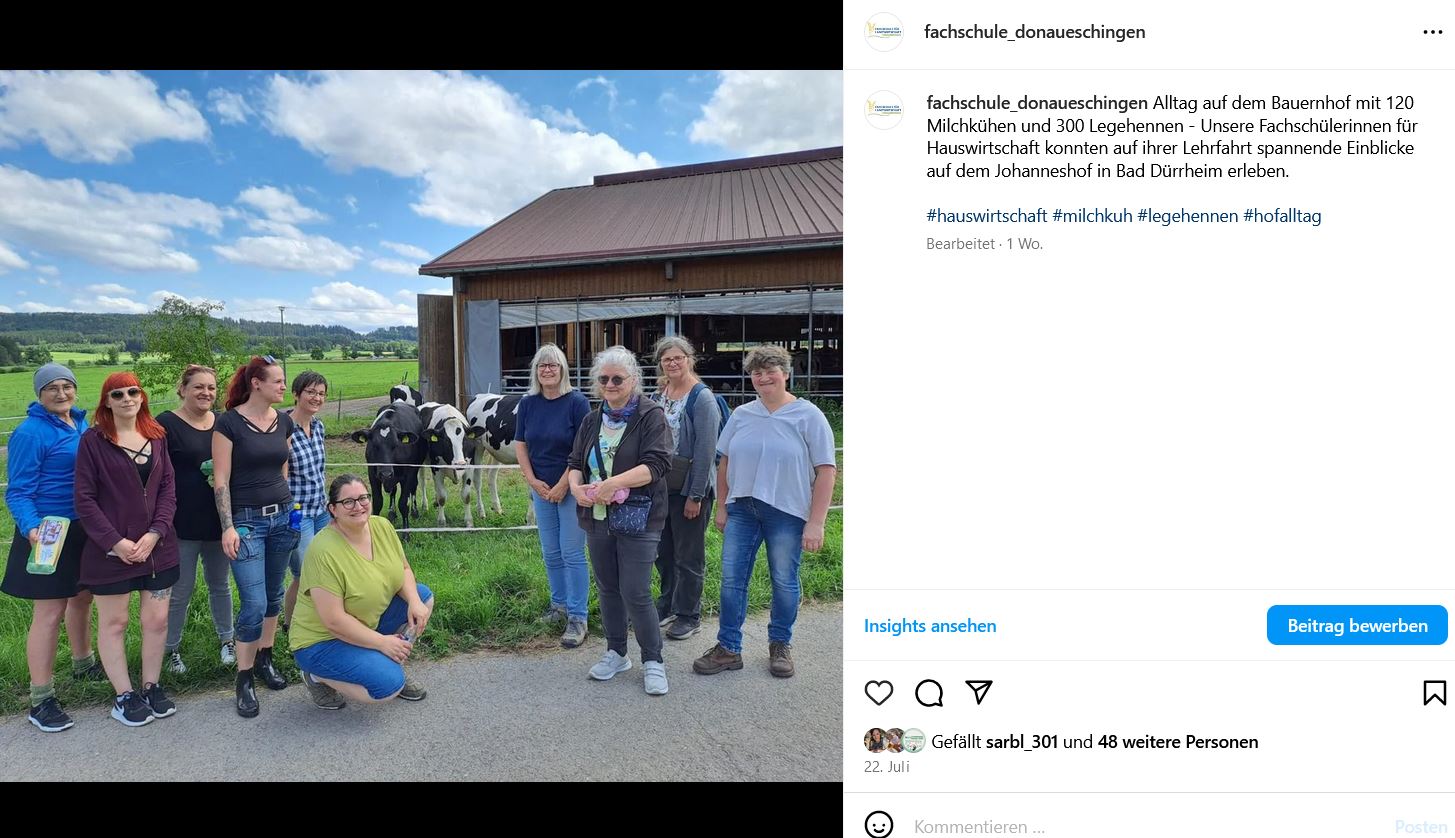
Task: Open username fachschule_donaueschingen in header
Action: coord(1035,32)
